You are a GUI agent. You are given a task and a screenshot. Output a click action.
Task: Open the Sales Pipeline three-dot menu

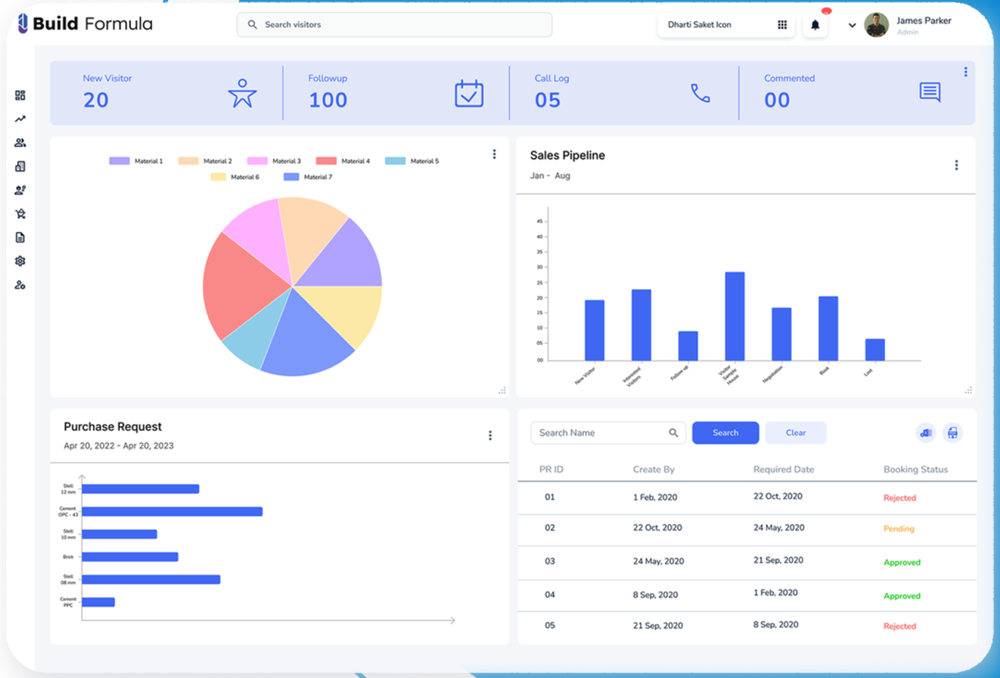point(956,165)
